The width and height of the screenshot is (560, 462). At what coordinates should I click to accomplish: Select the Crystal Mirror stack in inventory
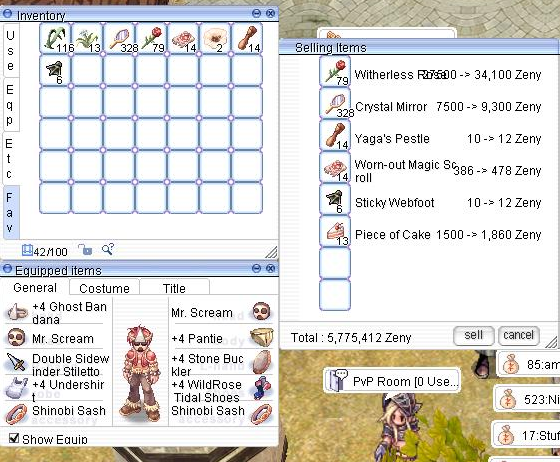coord(119,39)
